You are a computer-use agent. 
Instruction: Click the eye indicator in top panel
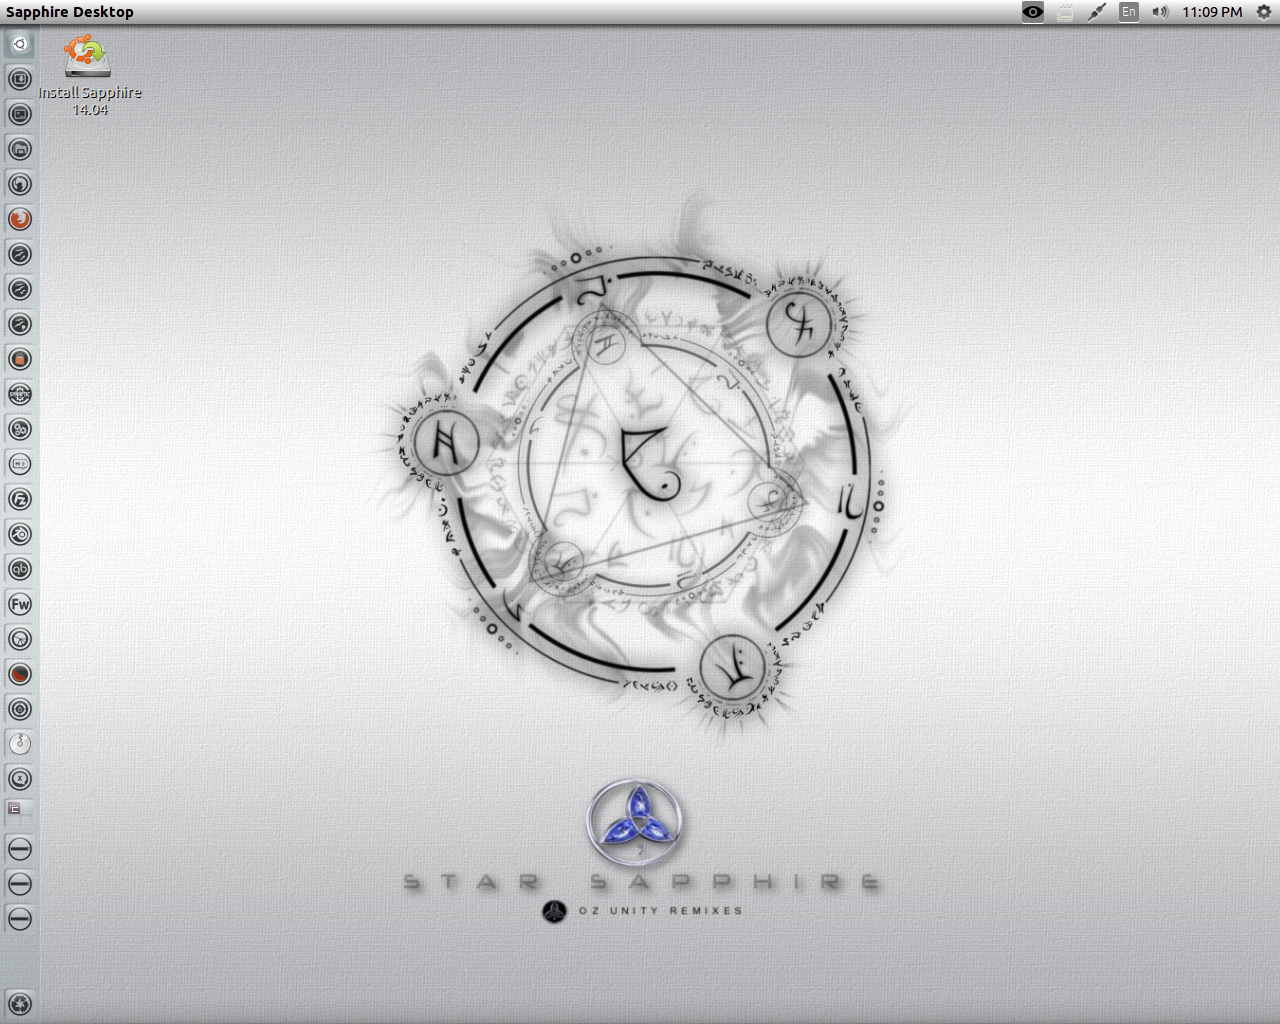[1033, 12]
